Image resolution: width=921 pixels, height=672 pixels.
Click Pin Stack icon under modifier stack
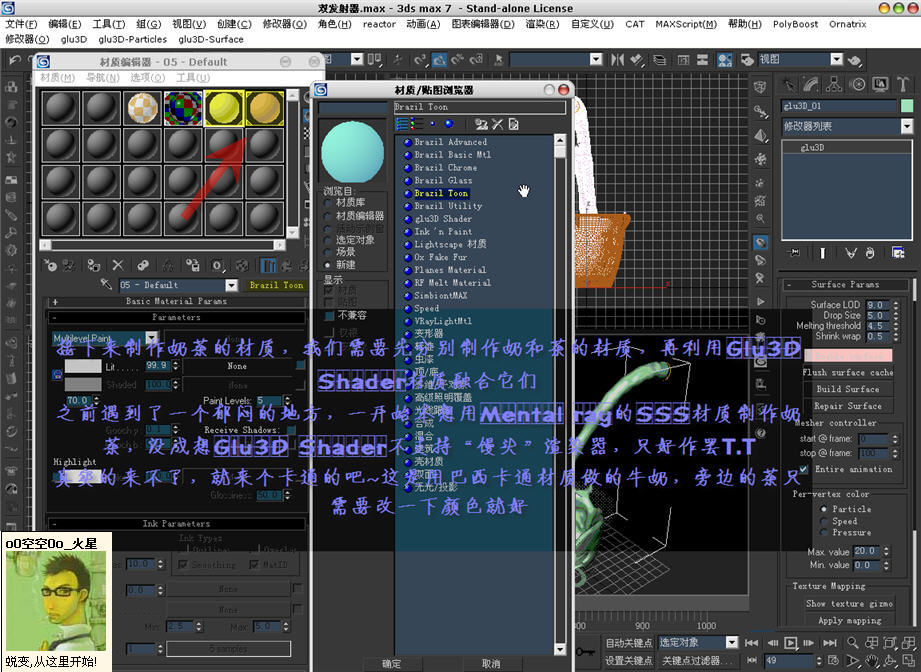(794, 253)
